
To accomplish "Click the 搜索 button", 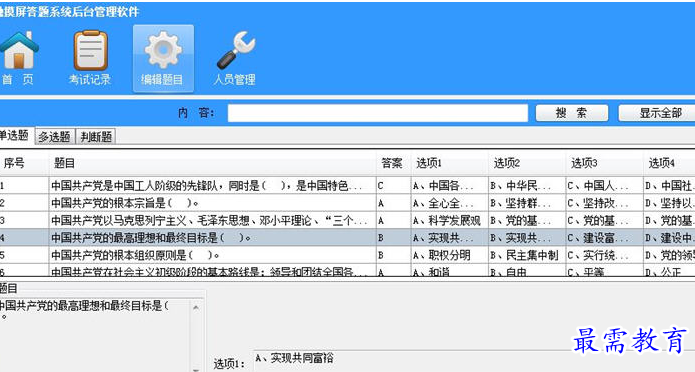I will click(571, 113).
